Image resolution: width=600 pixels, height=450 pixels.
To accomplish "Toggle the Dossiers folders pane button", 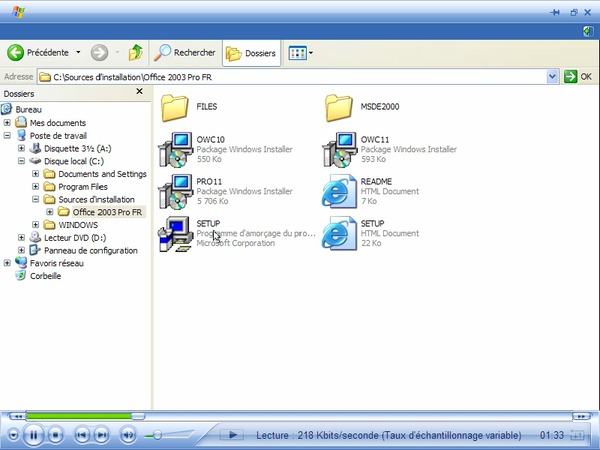I will (x=251, y=52).
